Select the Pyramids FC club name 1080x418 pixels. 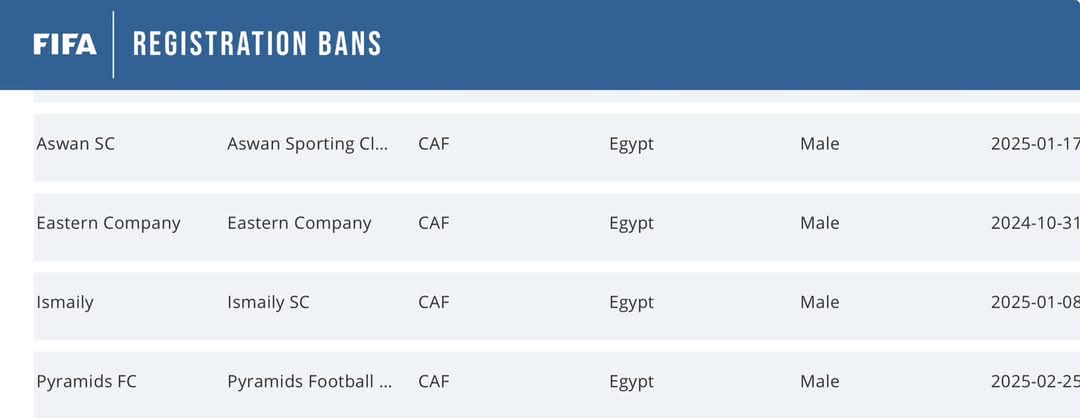click(87, 382)
